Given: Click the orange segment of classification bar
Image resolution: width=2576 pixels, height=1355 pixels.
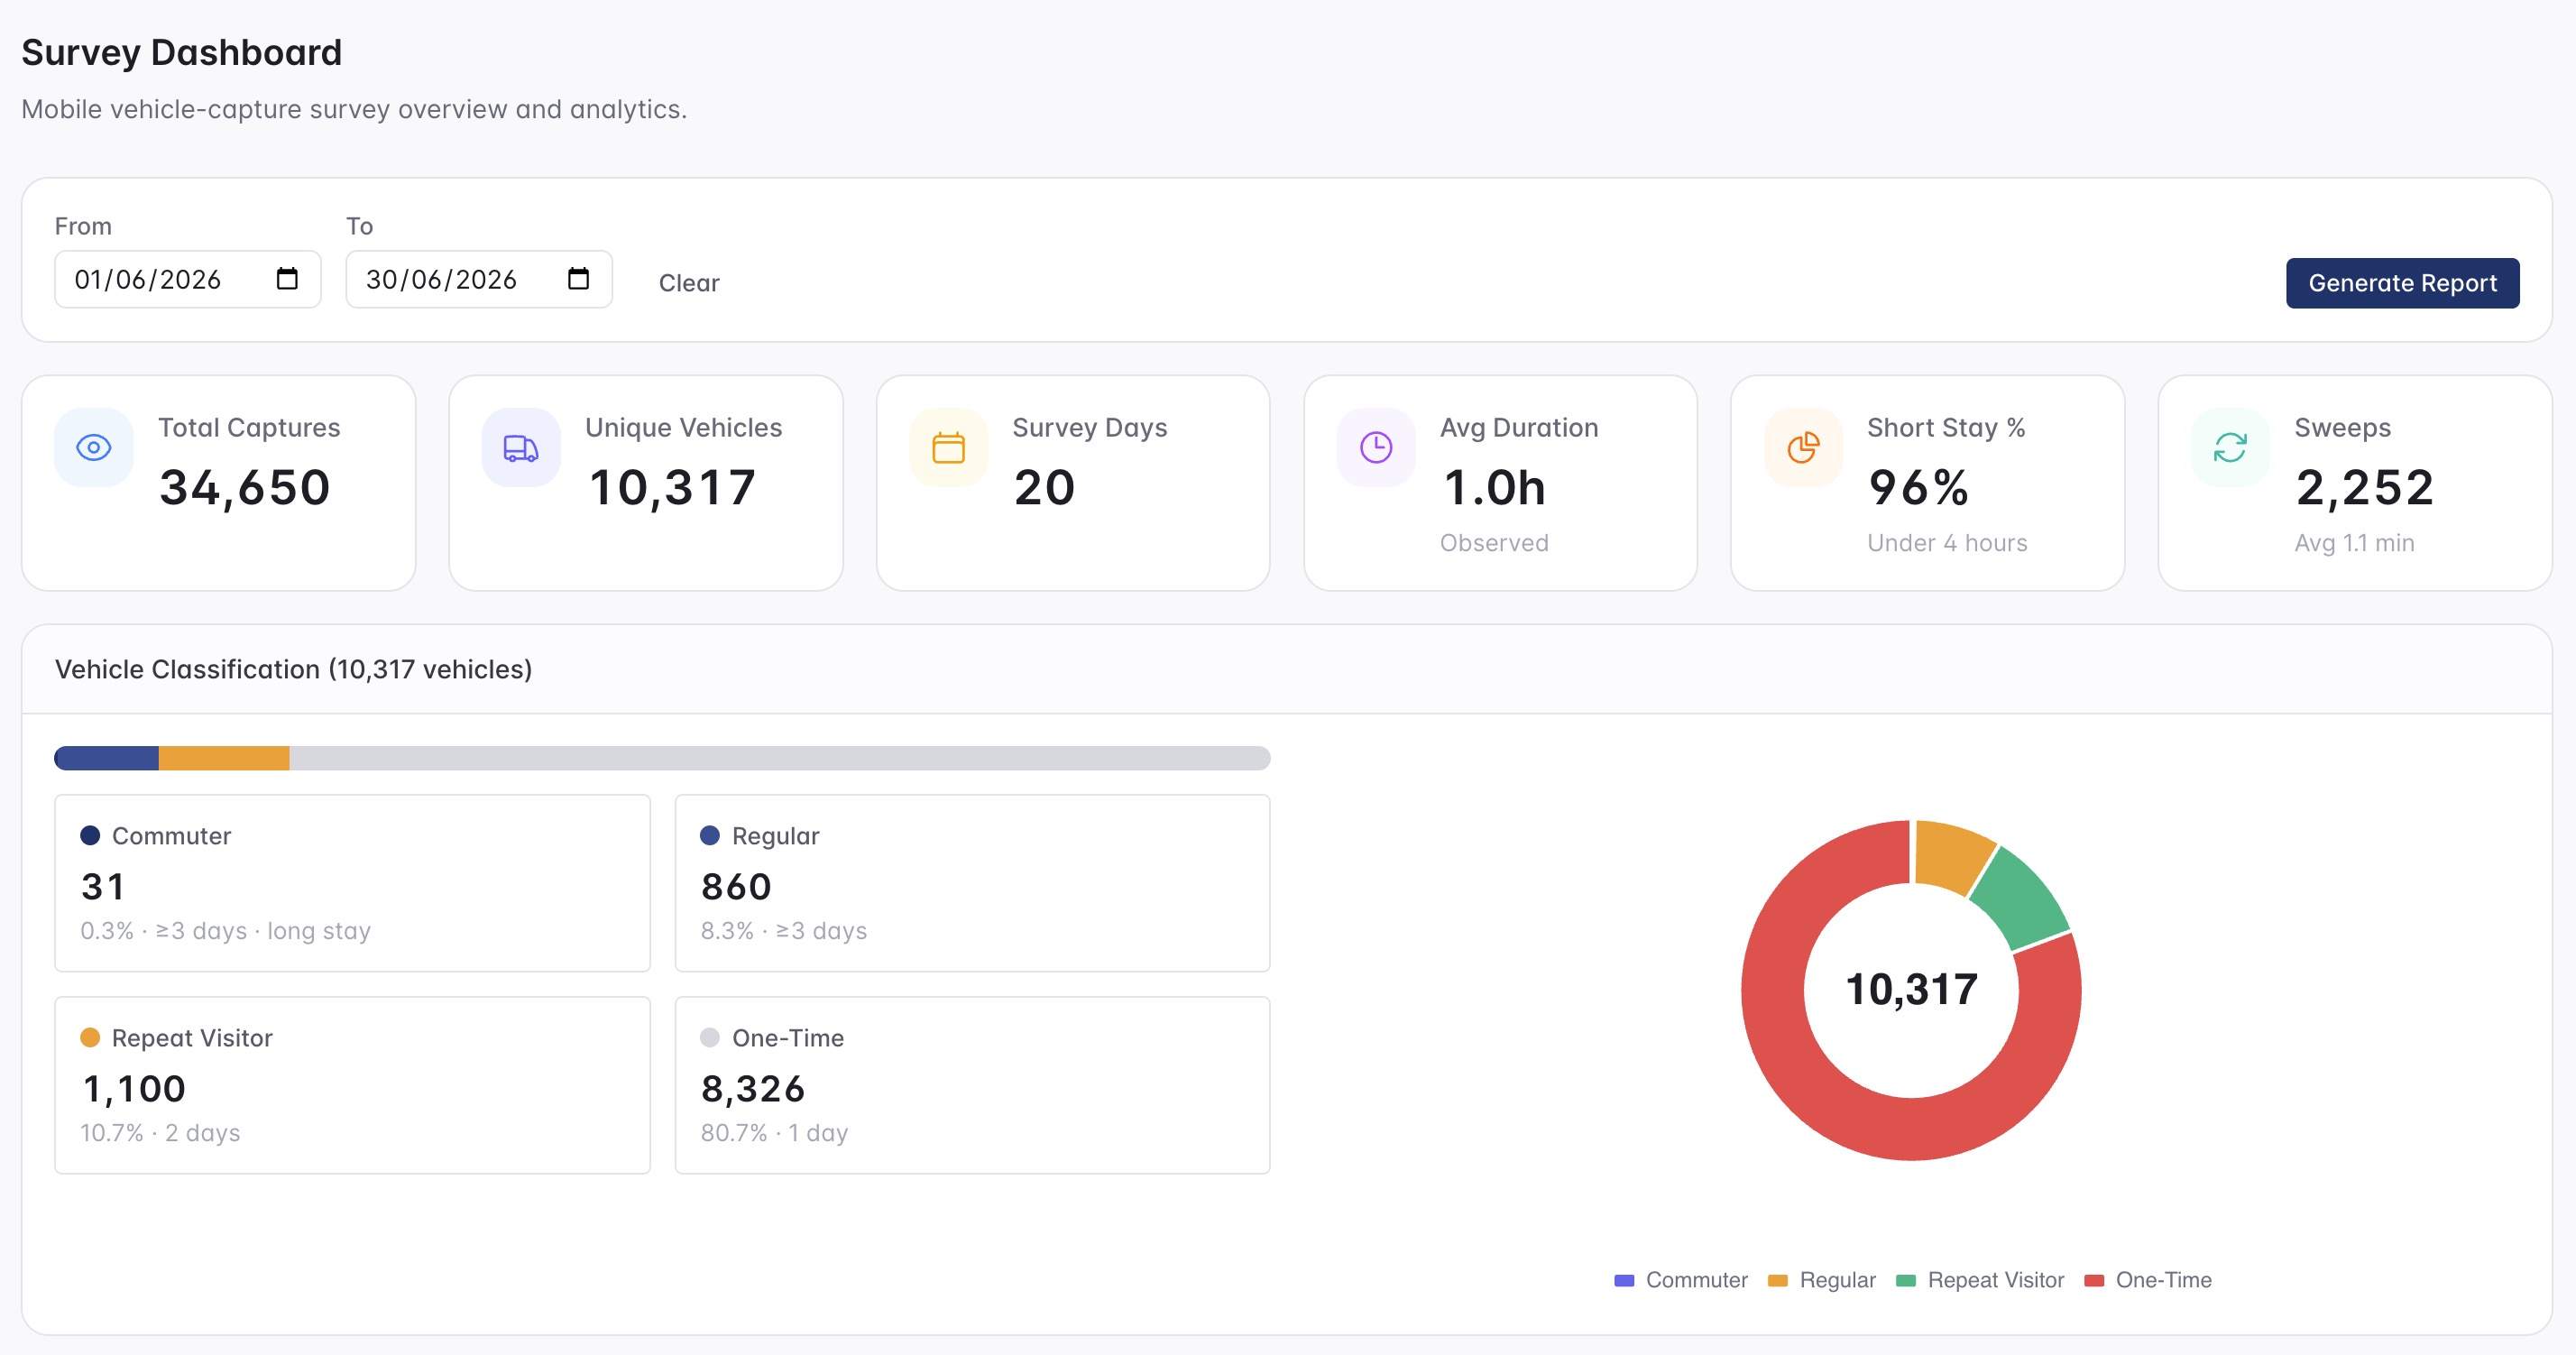Looking at the screenshot, I should click(x=224, y=758).
